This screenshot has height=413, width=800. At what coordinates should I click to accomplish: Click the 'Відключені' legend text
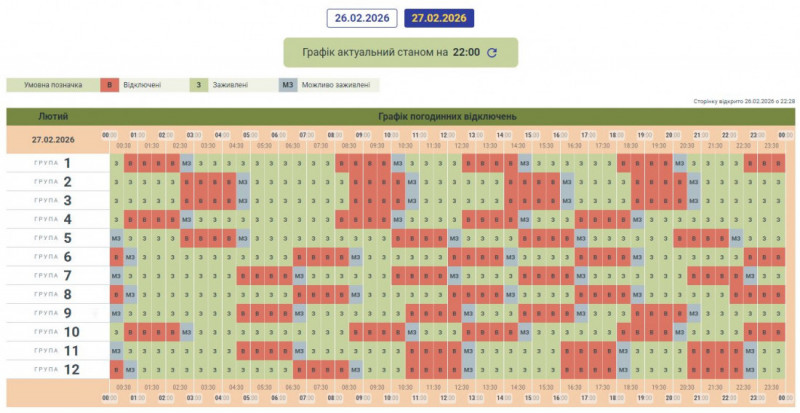pyautogui.click(x=142, y=85)
